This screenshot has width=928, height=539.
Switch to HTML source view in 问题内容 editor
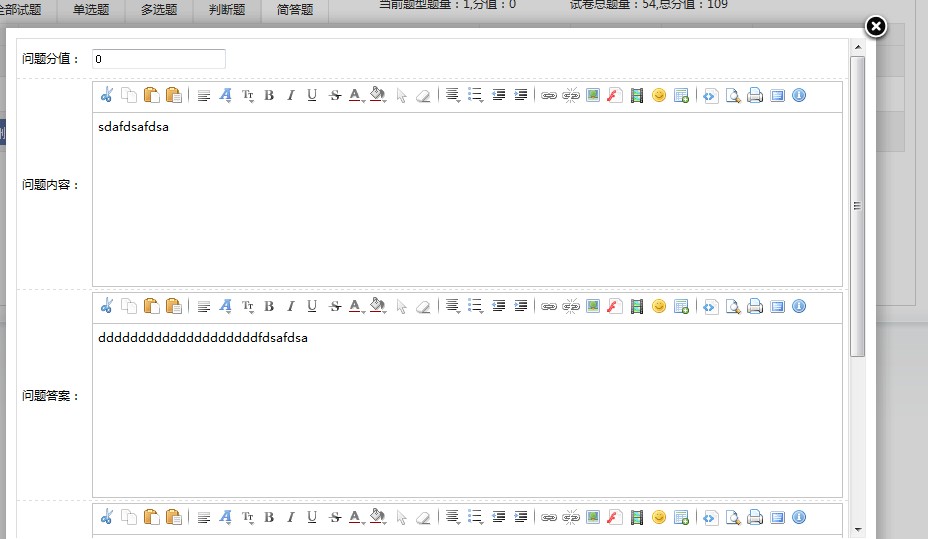click(x=710, y=95)
